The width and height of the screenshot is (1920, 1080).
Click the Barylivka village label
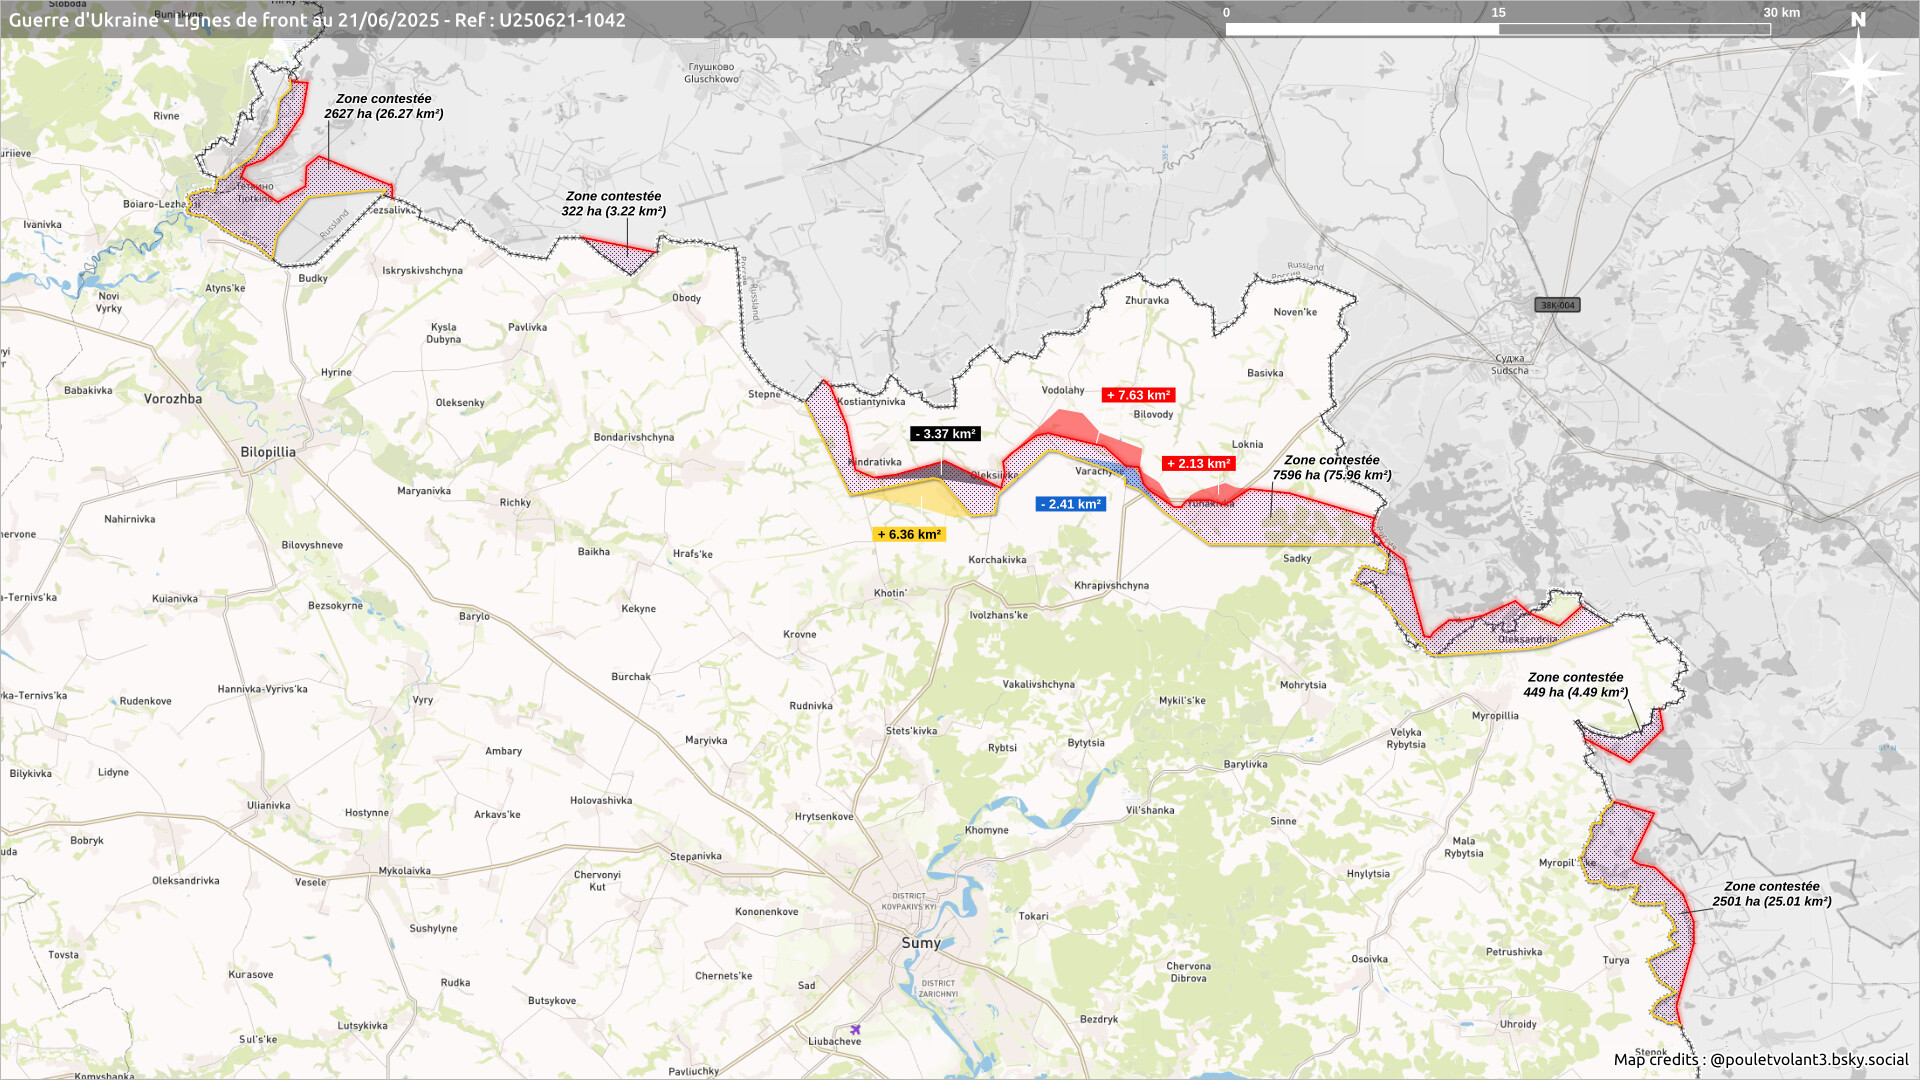tap(1245, 765)
